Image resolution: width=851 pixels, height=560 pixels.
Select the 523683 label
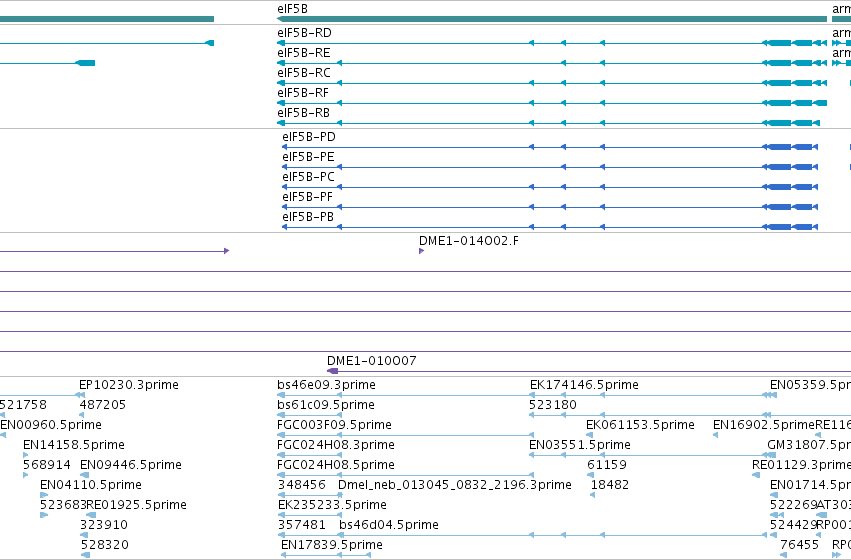point(63,505)
